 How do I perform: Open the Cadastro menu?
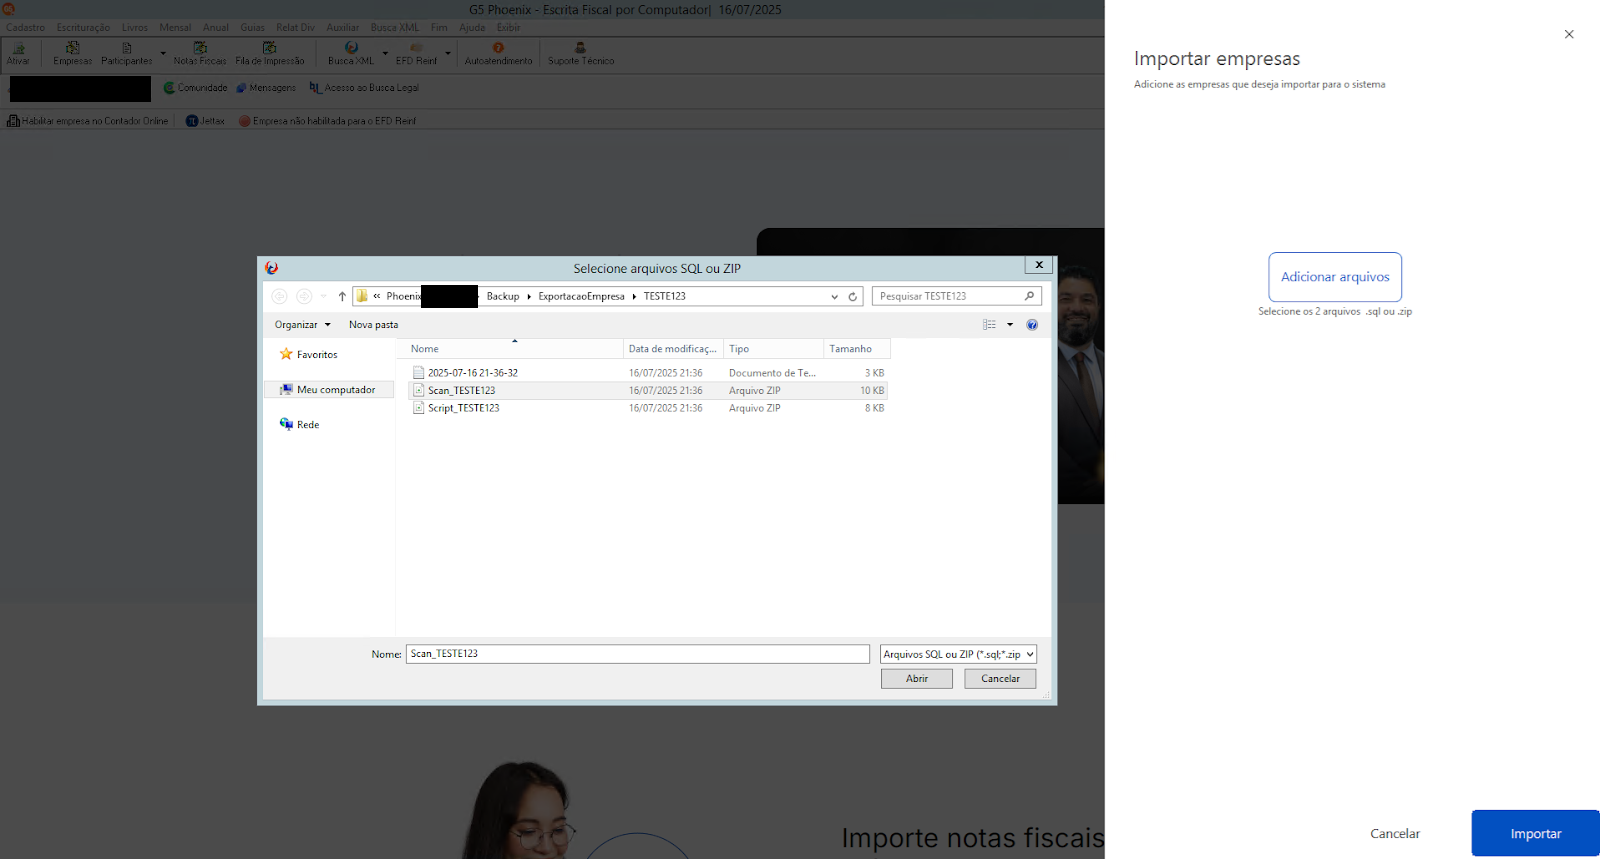(26, 27)
